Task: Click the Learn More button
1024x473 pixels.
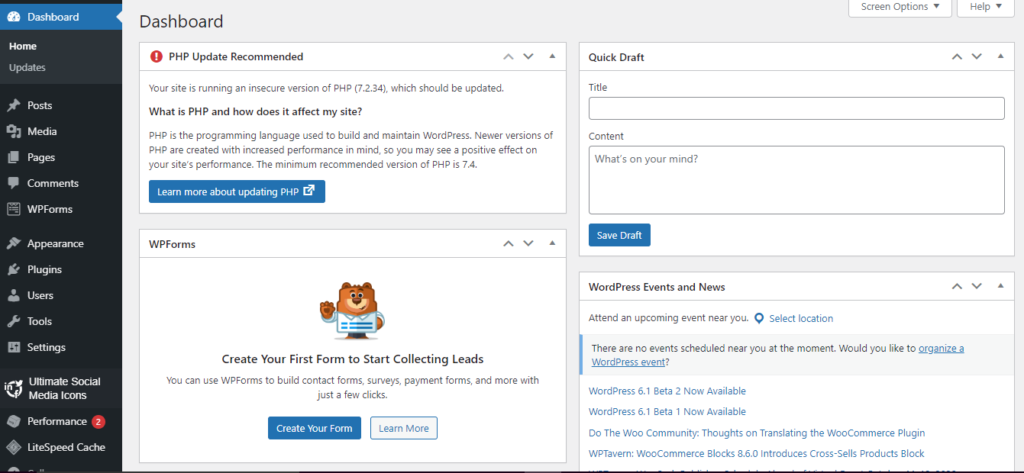Action: [404, 429]
